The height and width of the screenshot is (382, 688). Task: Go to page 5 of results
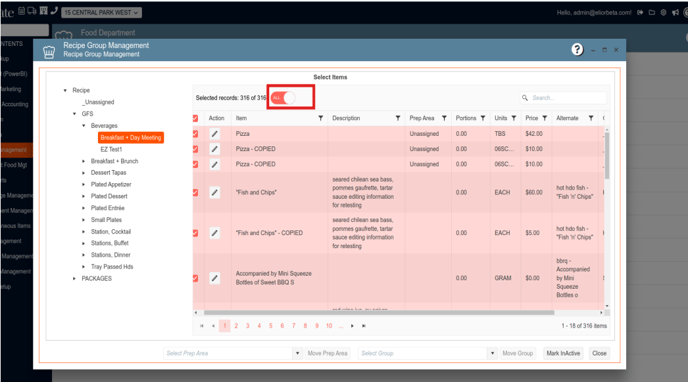click(271, 326)
